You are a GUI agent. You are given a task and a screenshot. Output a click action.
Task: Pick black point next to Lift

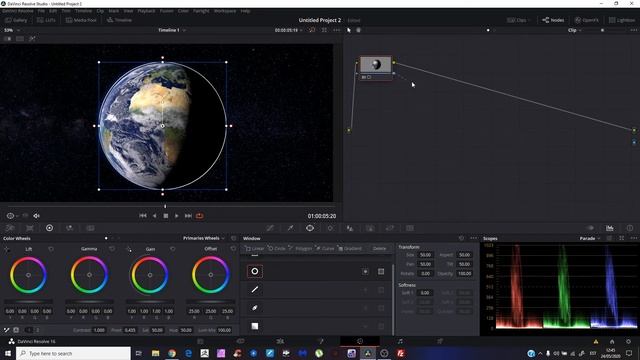(x=7, y=249)
